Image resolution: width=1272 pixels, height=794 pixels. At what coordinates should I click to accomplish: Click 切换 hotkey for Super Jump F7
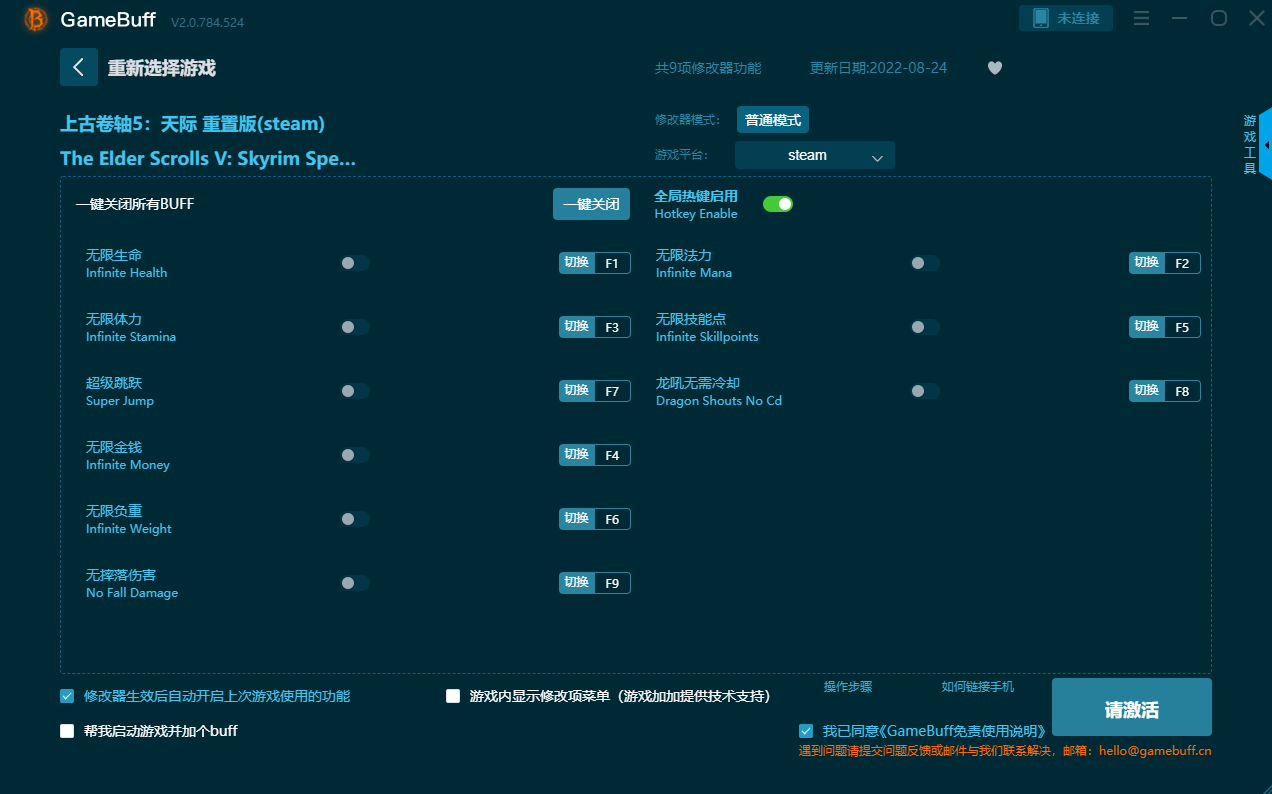(577, 391)
